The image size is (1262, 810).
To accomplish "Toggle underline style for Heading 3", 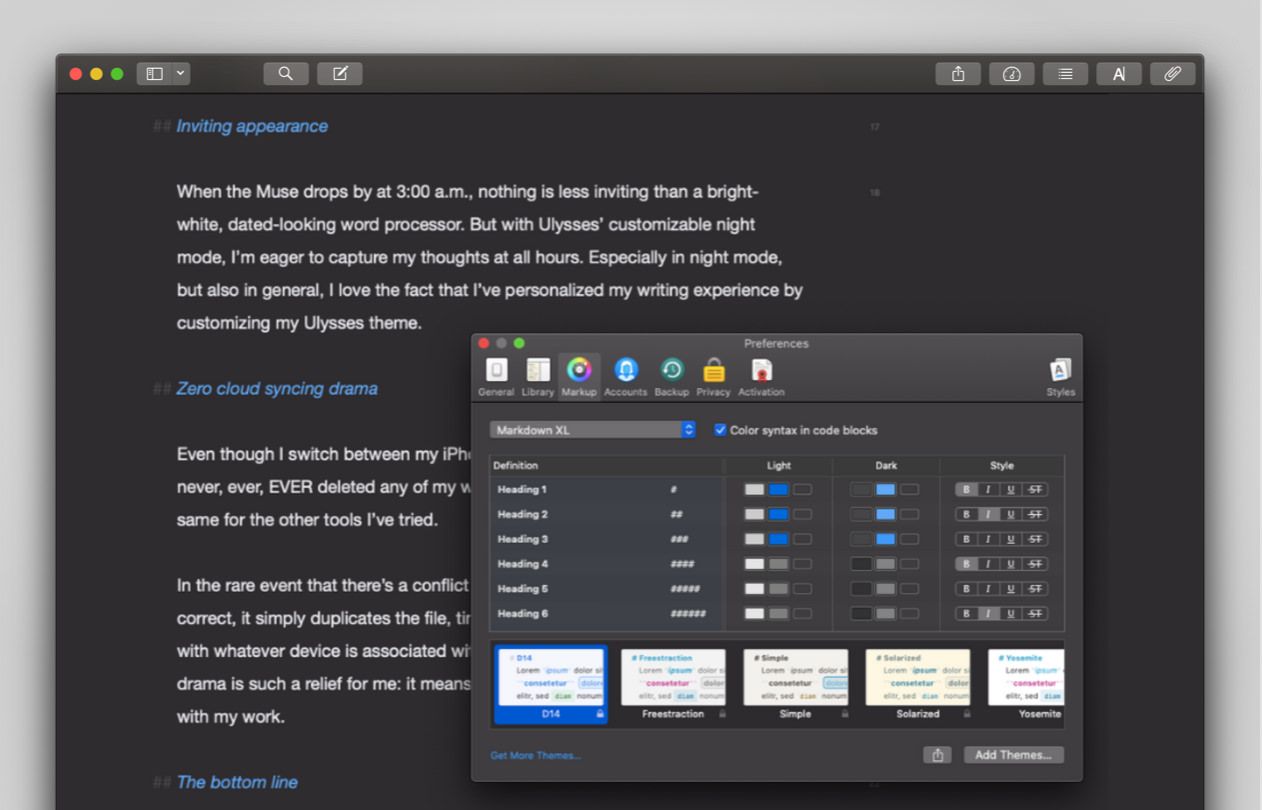I will point(1011,539).
